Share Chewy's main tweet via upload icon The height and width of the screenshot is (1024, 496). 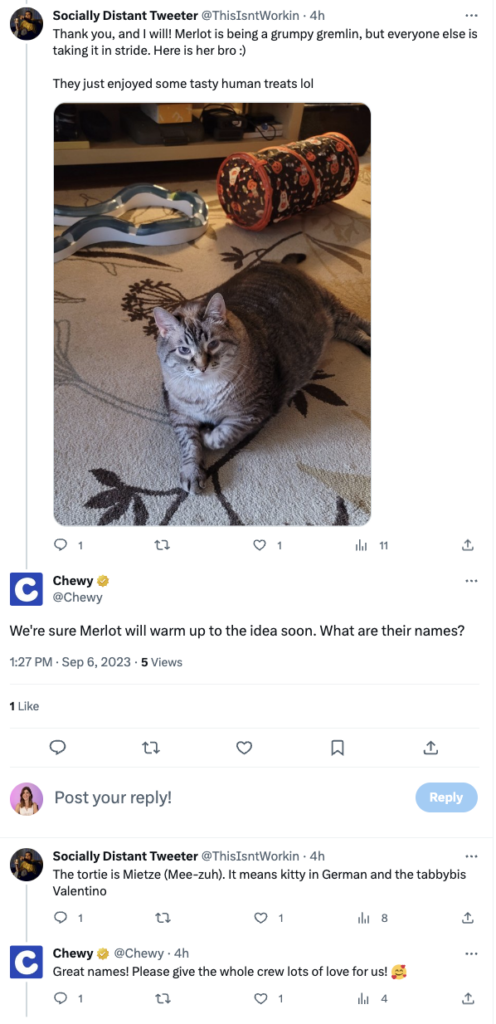431,747
